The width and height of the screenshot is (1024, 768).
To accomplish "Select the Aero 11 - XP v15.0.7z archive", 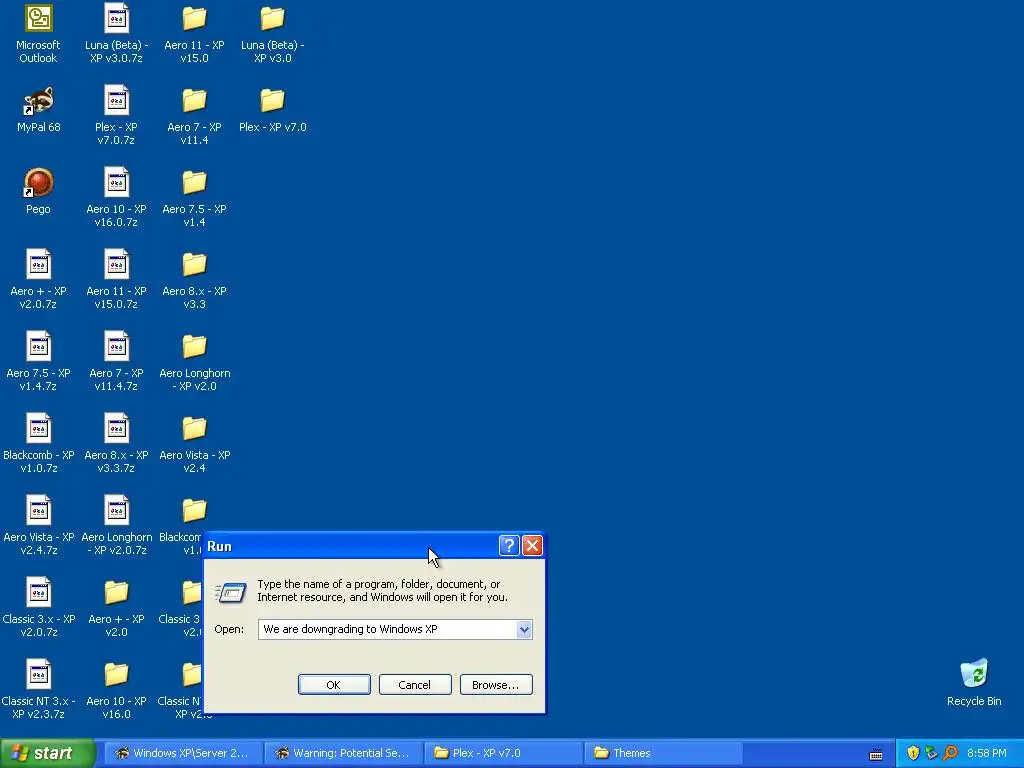I will click(116, 280).
